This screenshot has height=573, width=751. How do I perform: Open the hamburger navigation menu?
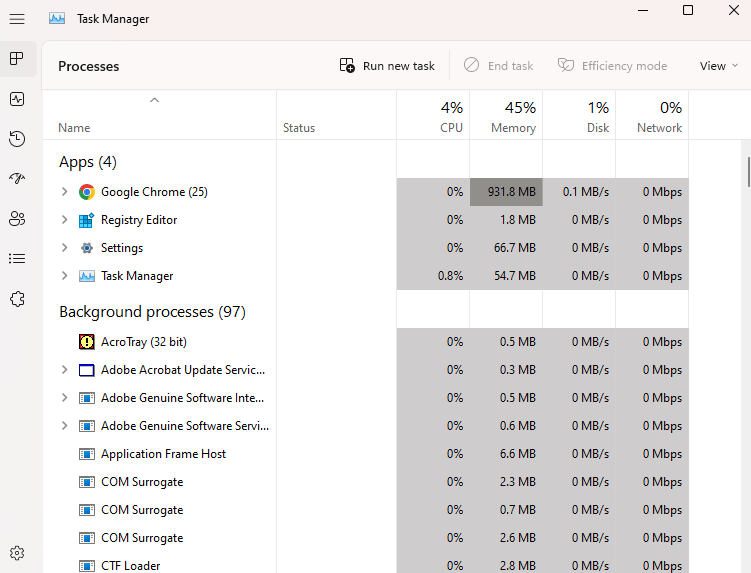pyautogui.click(x=17, y=19)
